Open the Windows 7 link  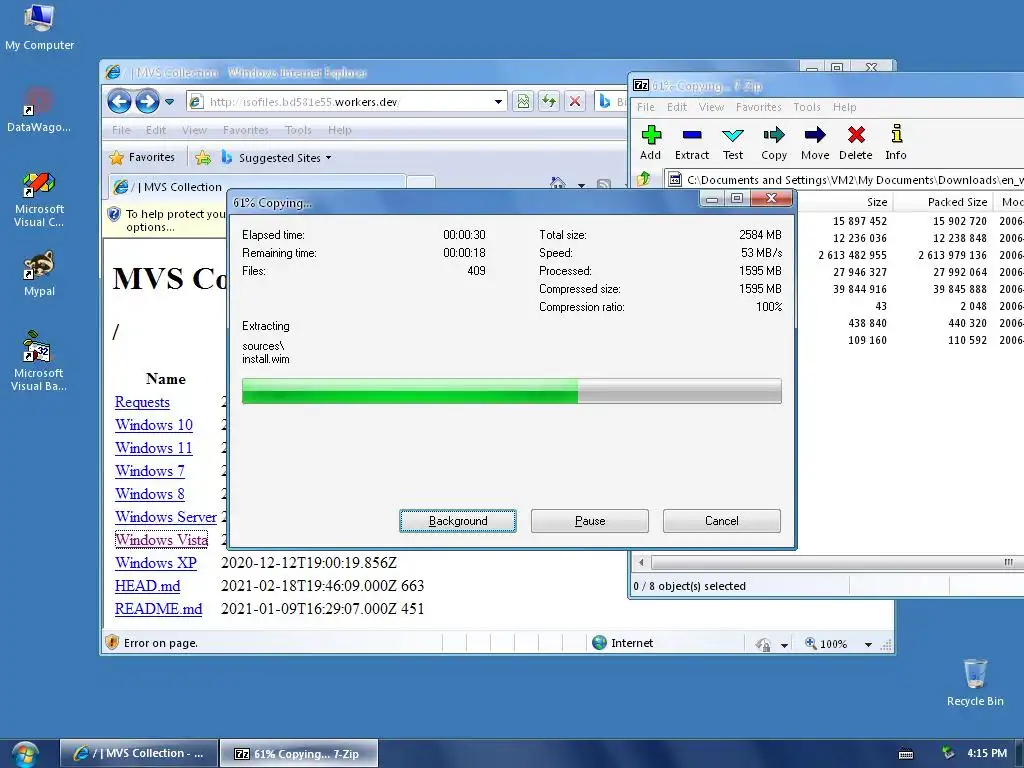[x=150, y=471]
